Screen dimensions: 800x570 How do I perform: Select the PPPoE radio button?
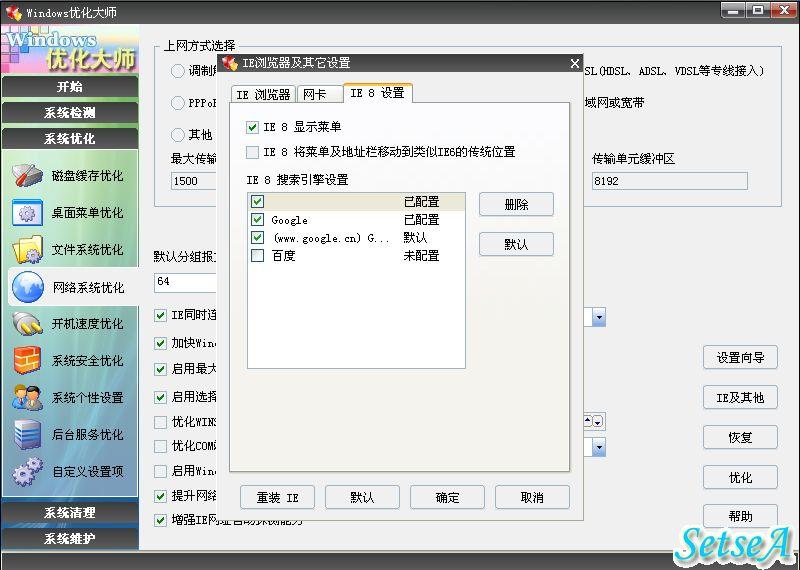pos(178,103)
